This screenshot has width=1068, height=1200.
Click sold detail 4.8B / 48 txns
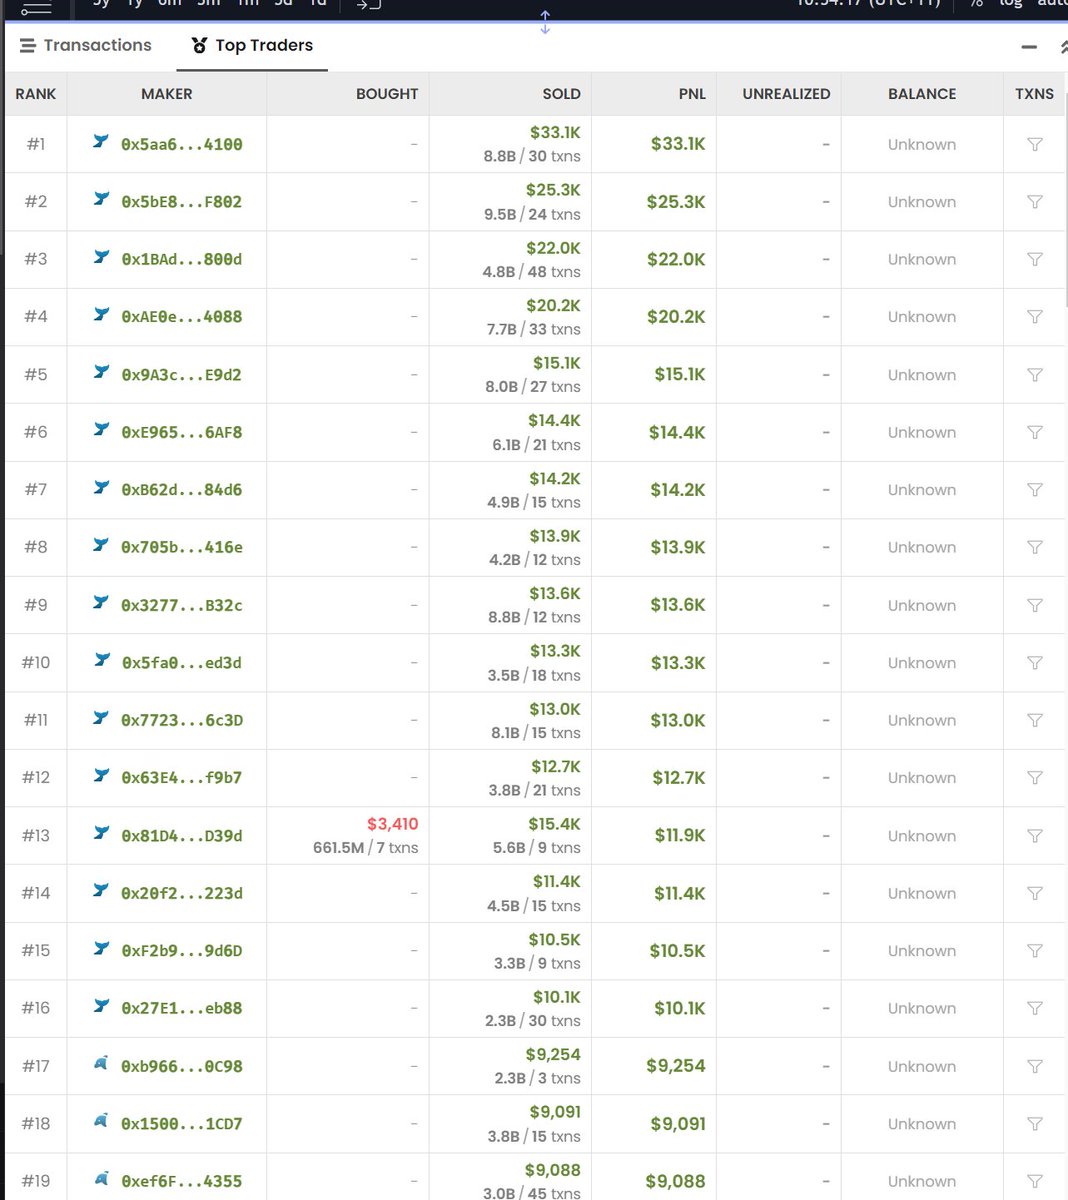(x=532, y=272)
